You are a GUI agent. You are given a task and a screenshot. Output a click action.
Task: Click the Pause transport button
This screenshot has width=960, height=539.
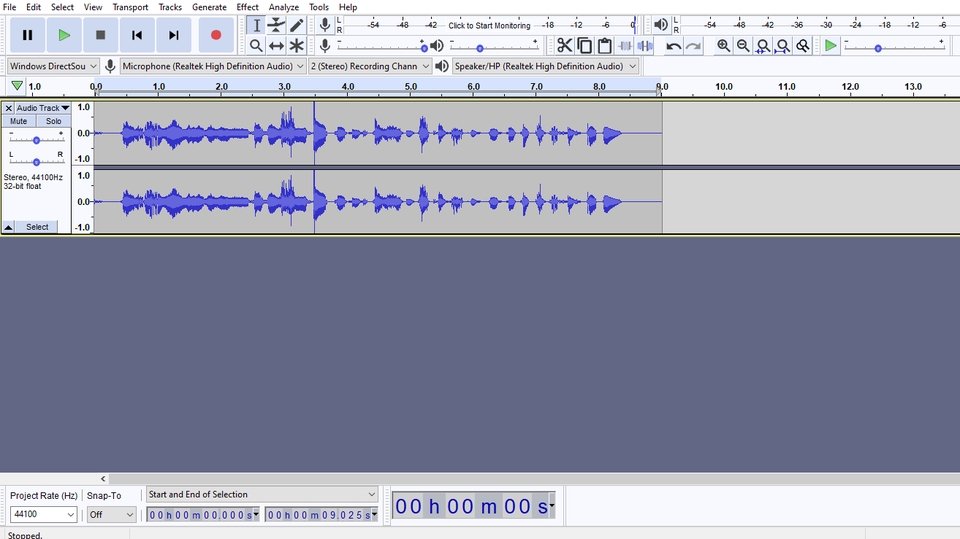tap(28, 35)
